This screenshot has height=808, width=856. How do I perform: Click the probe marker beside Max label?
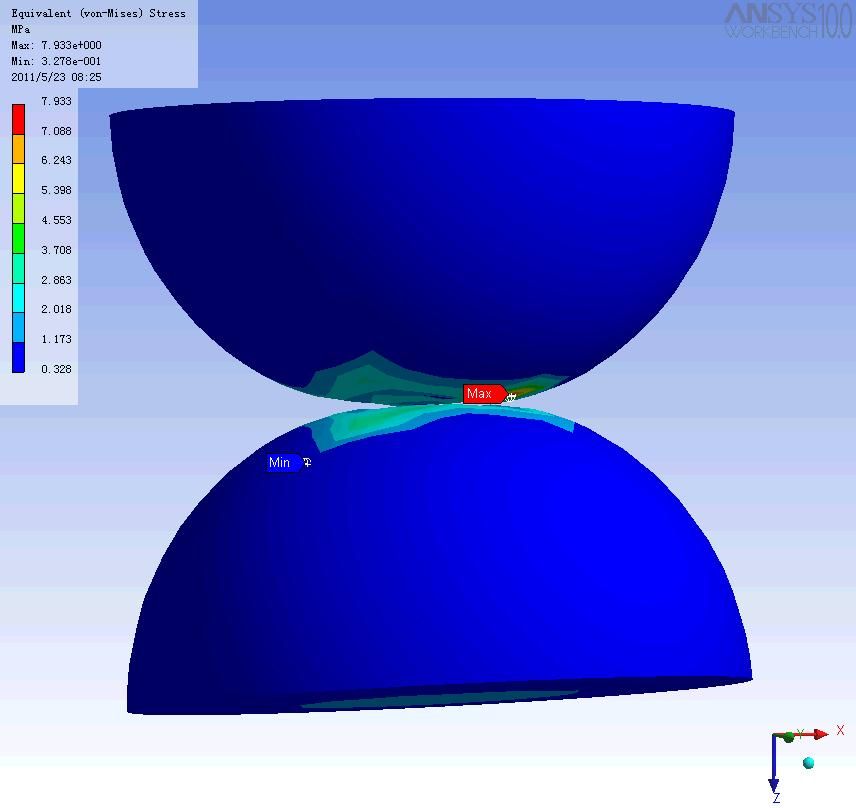click(x=511, y=397)
